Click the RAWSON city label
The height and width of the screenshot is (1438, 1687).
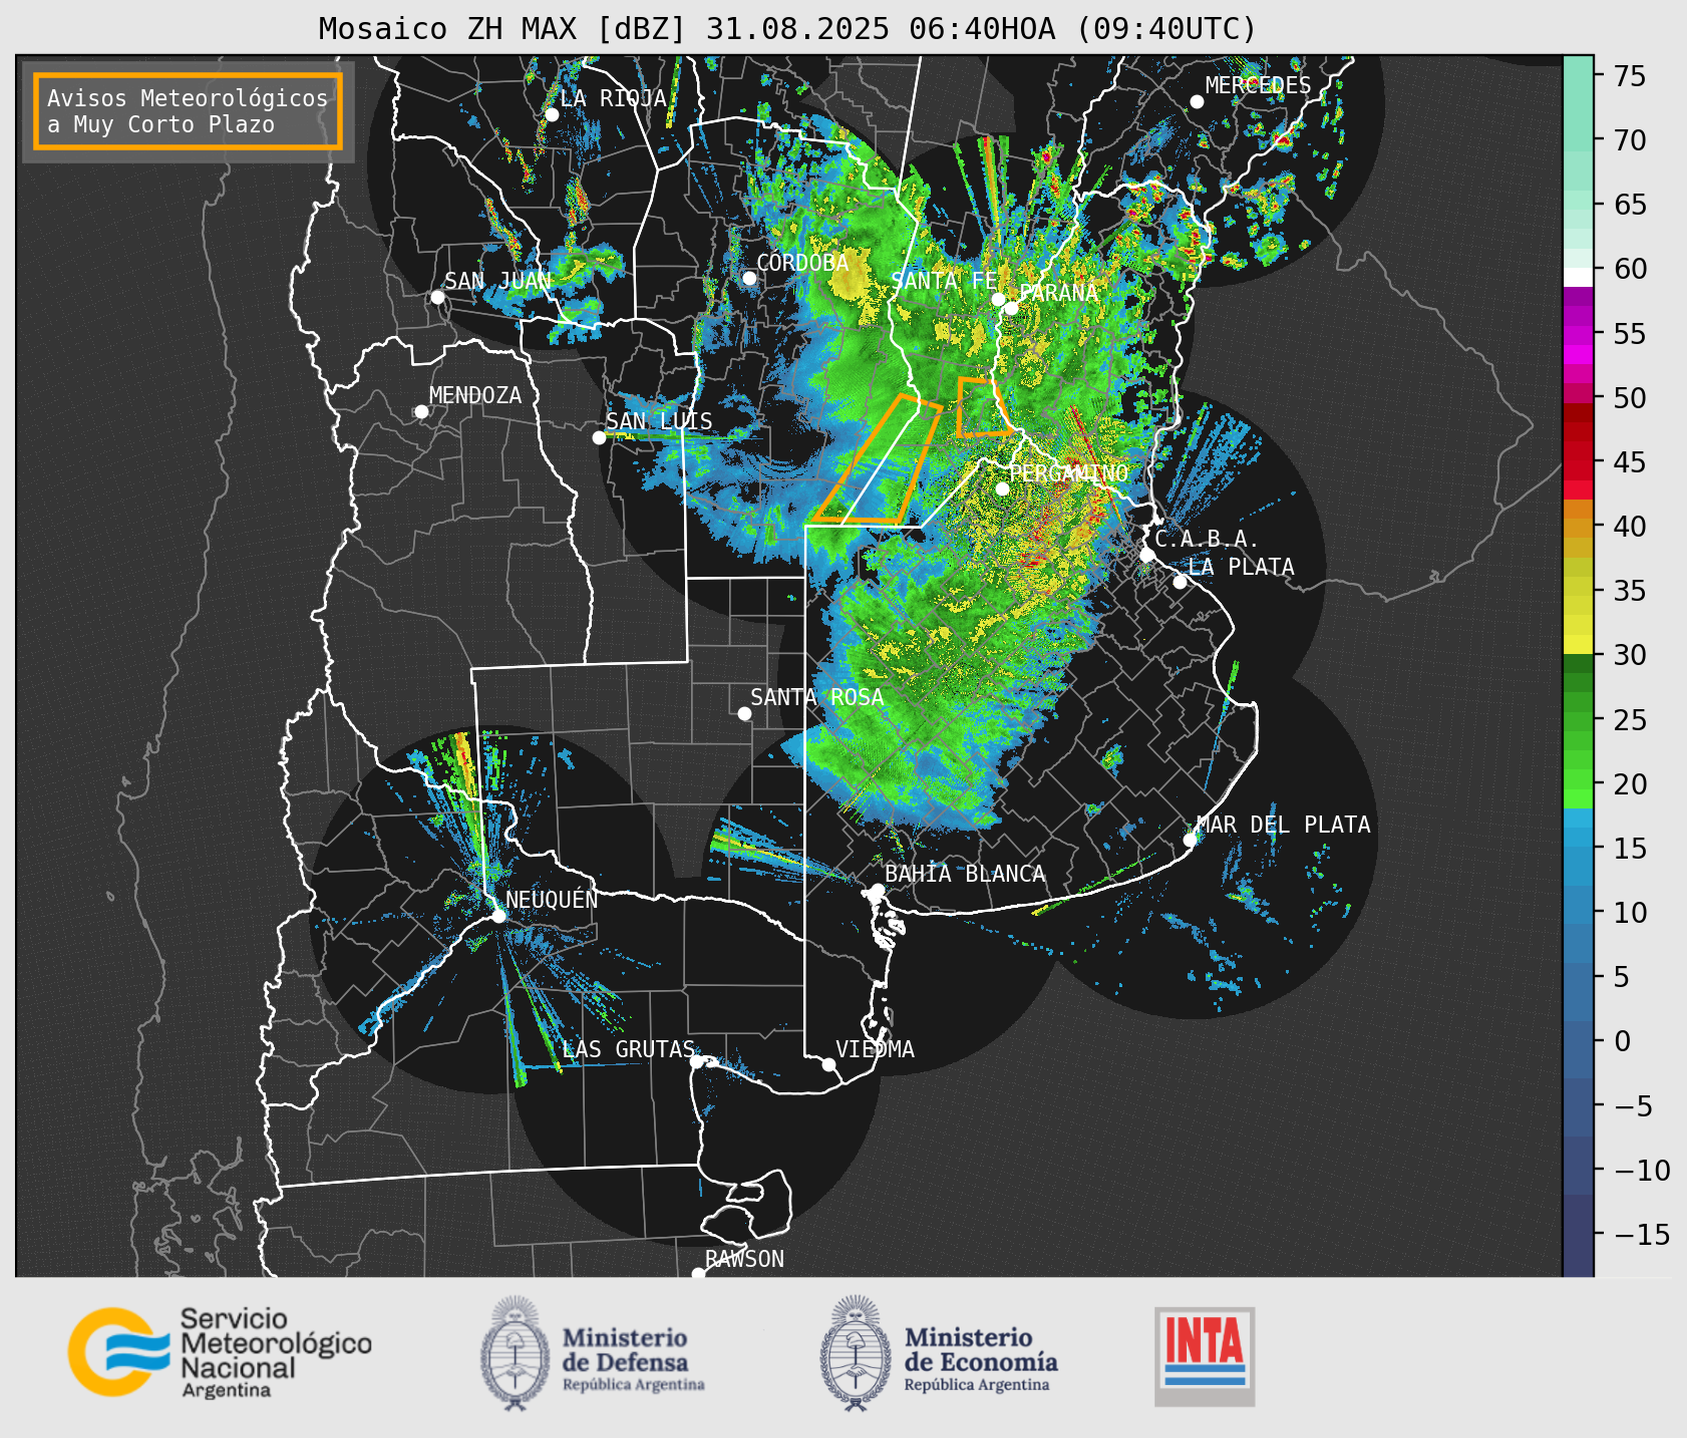(744, 1259)
